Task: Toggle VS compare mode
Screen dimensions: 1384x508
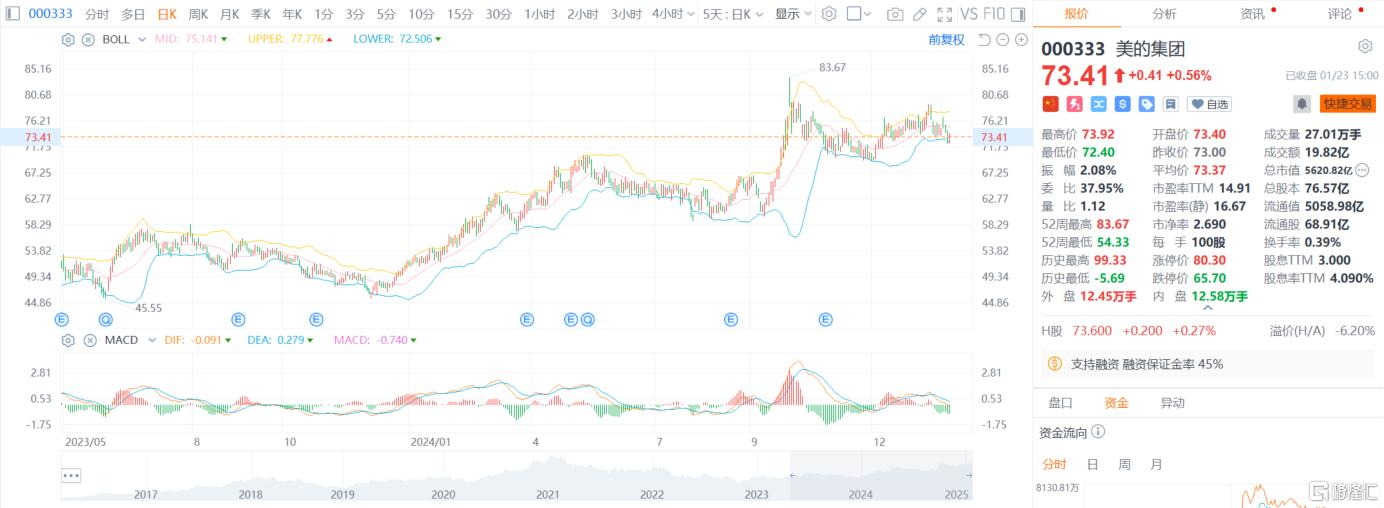Action: click(968, 14)
